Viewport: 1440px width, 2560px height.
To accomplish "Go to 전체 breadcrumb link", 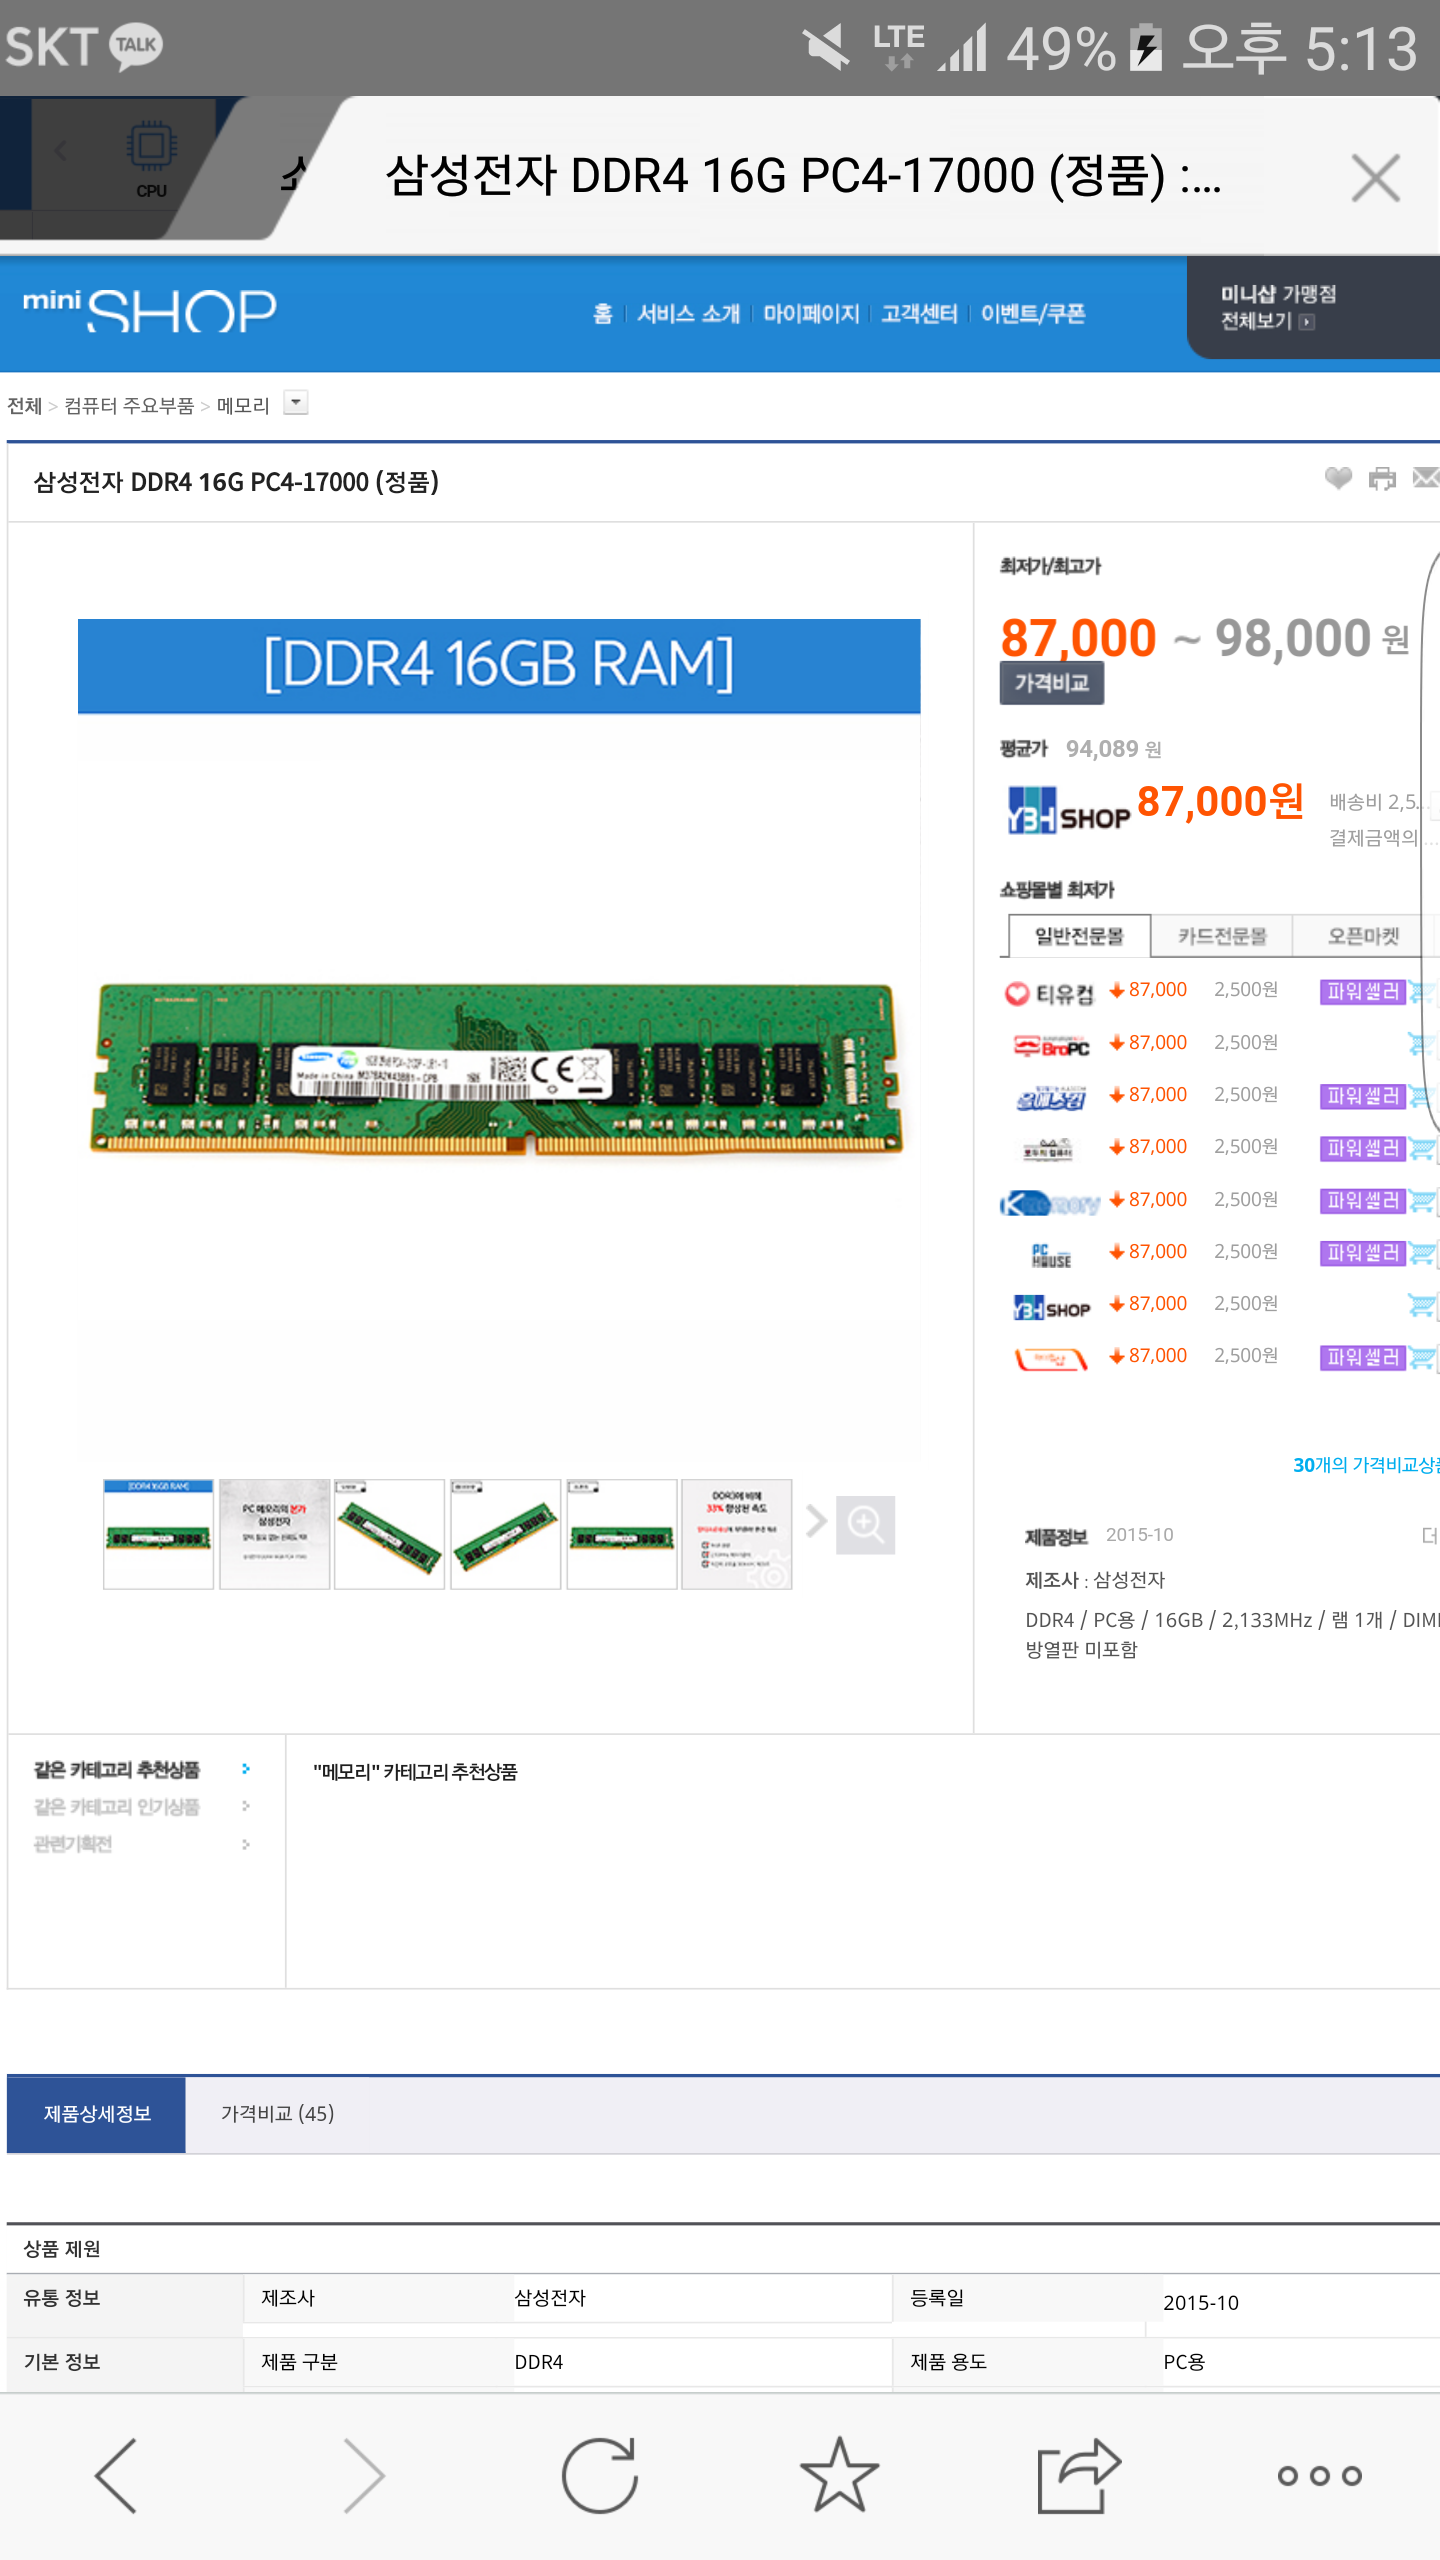I will [x=25, y=405].
